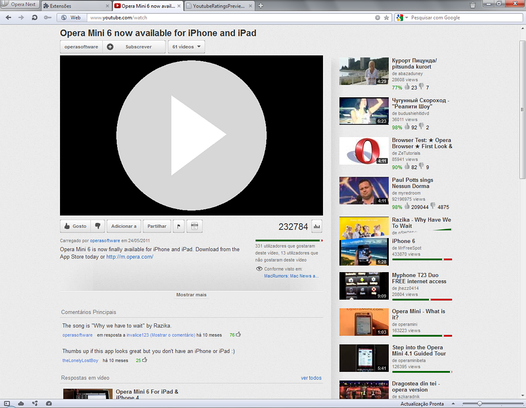Open the Чугунный Скороход video thumbnail
This screenshot has height=408, width=526.
tap(364, 111)
